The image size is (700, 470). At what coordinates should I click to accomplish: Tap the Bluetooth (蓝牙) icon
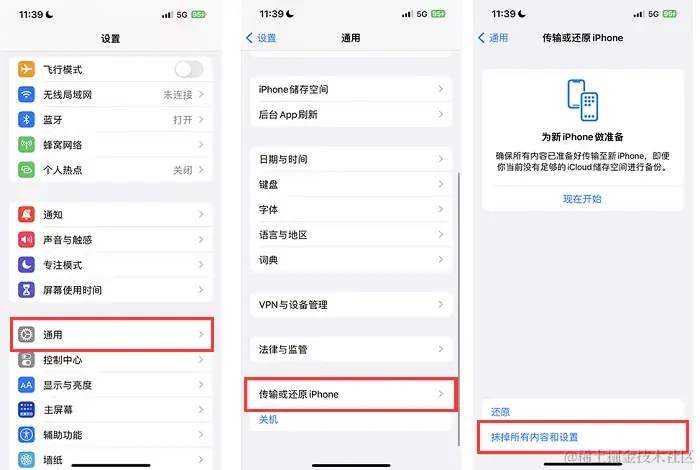tap(26, 120)
